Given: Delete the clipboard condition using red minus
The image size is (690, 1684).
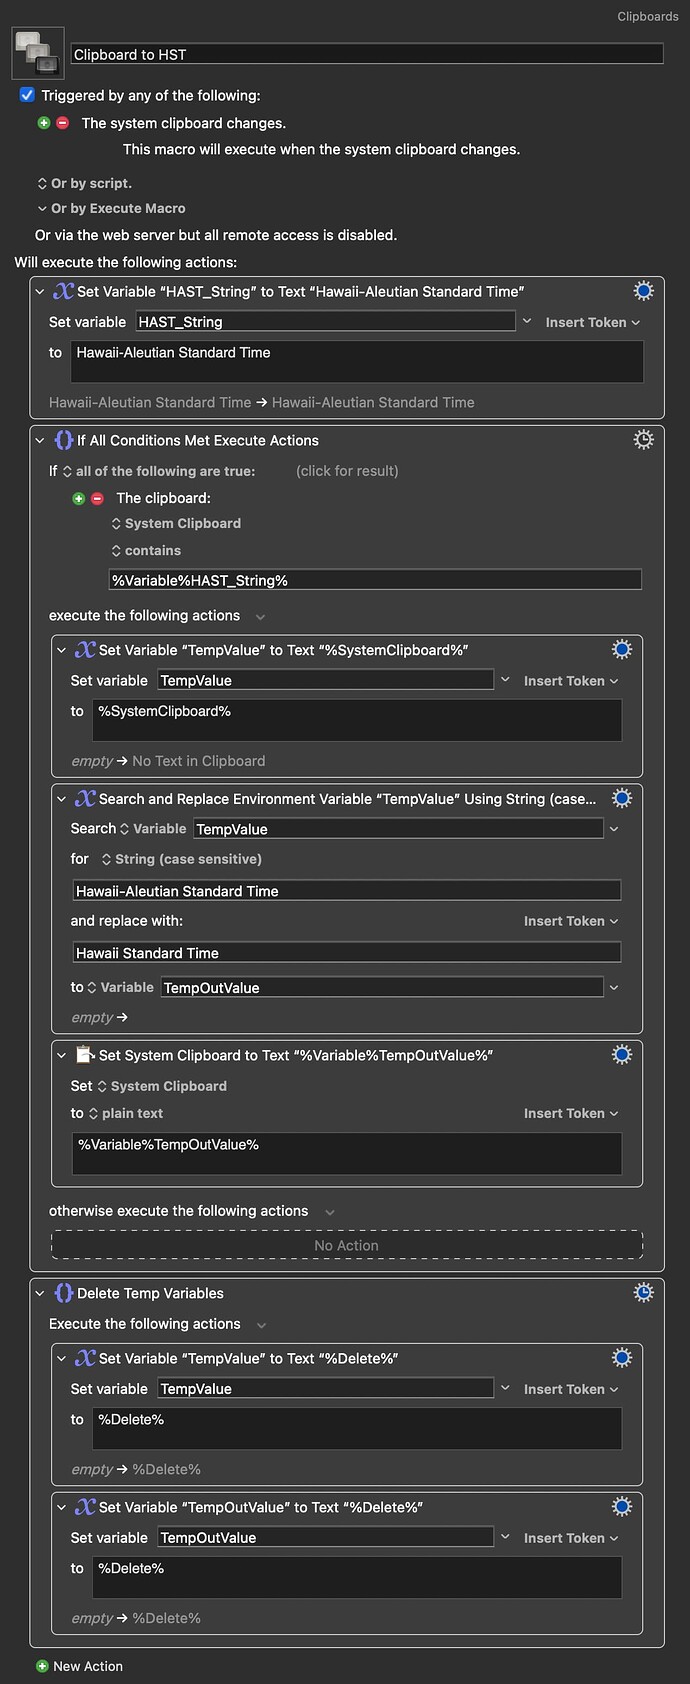Looking at the screenshot, I should point(97,498).
